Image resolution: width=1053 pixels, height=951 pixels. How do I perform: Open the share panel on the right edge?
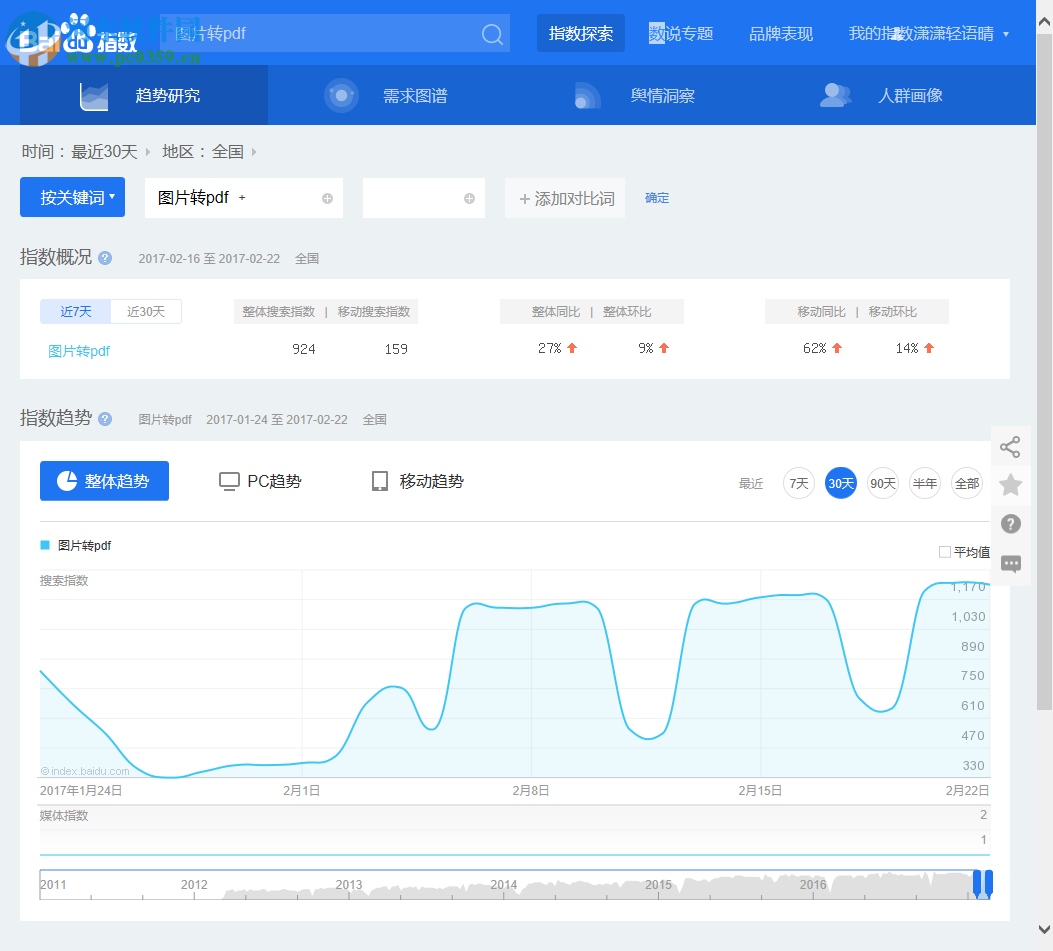click(1010, 446)
